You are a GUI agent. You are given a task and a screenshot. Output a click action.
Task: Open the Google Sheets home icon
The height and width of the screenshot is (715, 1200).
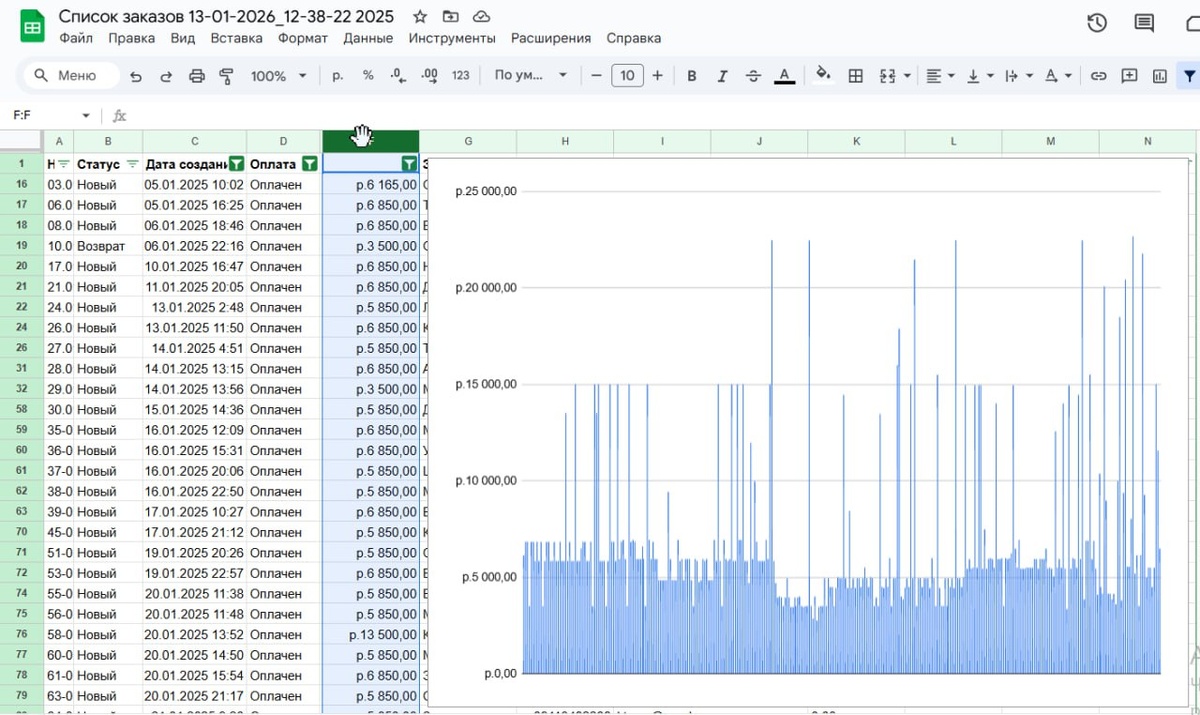[32, 27]
